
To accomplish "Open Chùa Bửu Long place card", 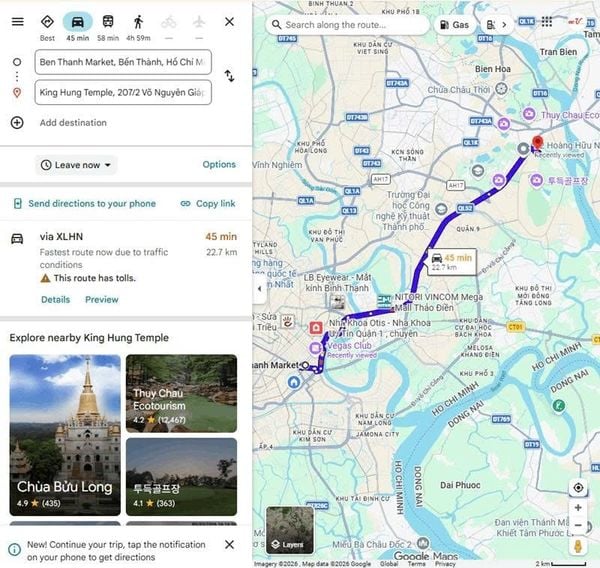I will [65, 435].
